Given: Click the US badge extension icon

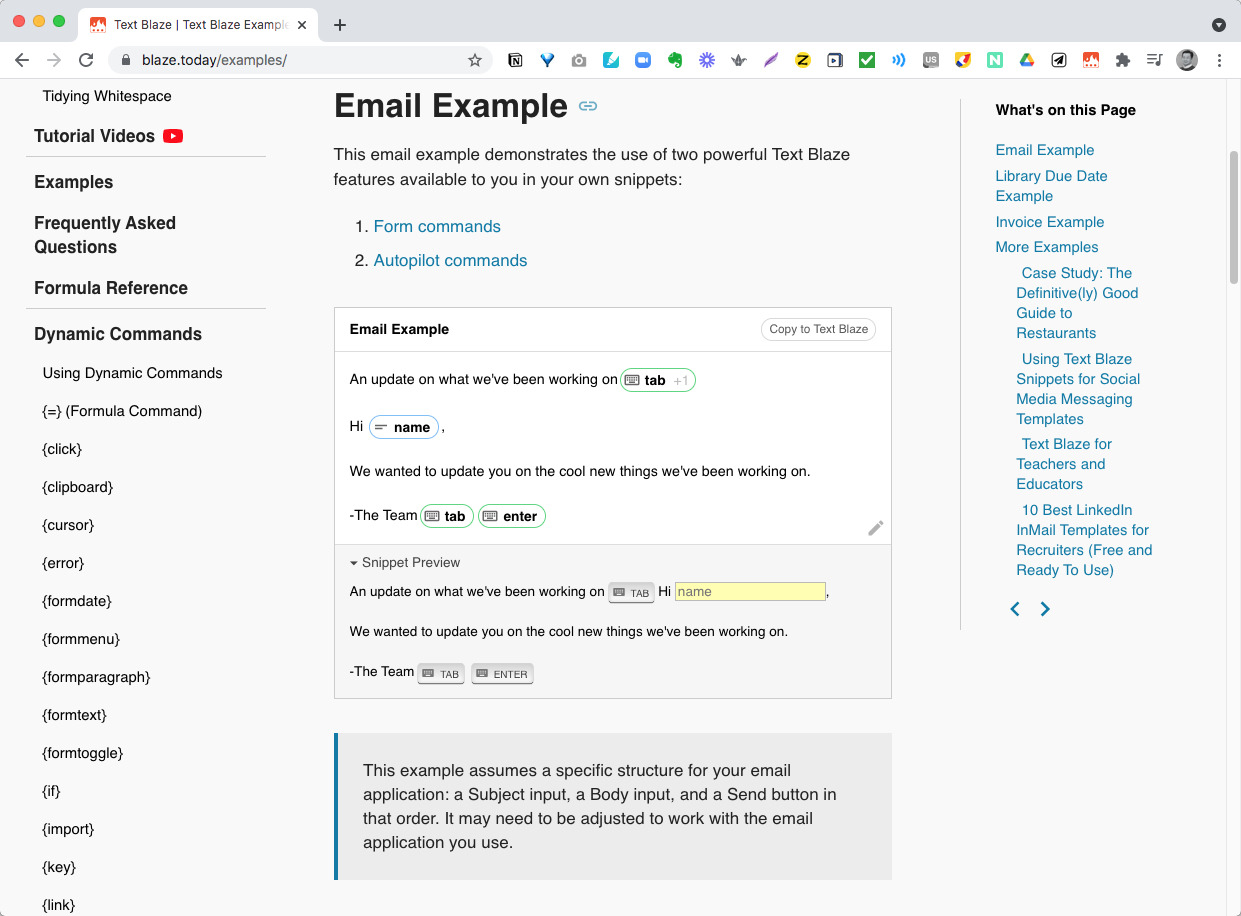Looking at the screenshot, I should point(931,60).
